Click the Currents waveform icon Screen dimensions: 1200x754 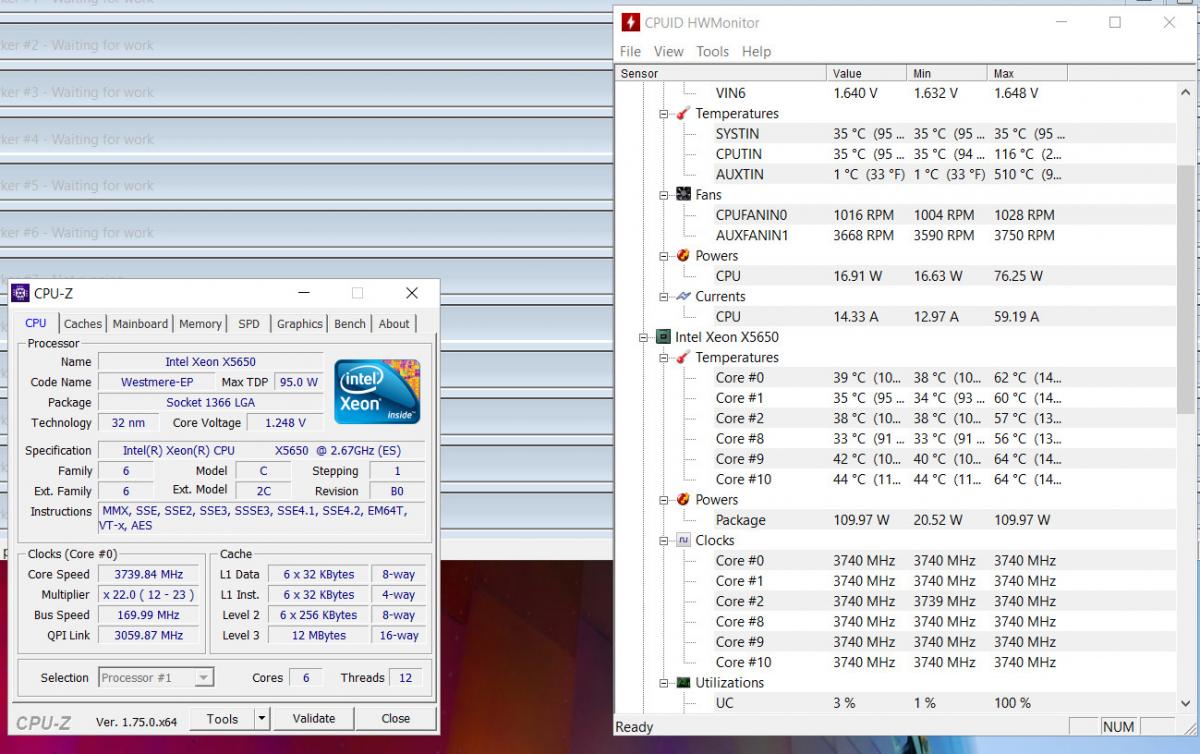tap(682, 297)
